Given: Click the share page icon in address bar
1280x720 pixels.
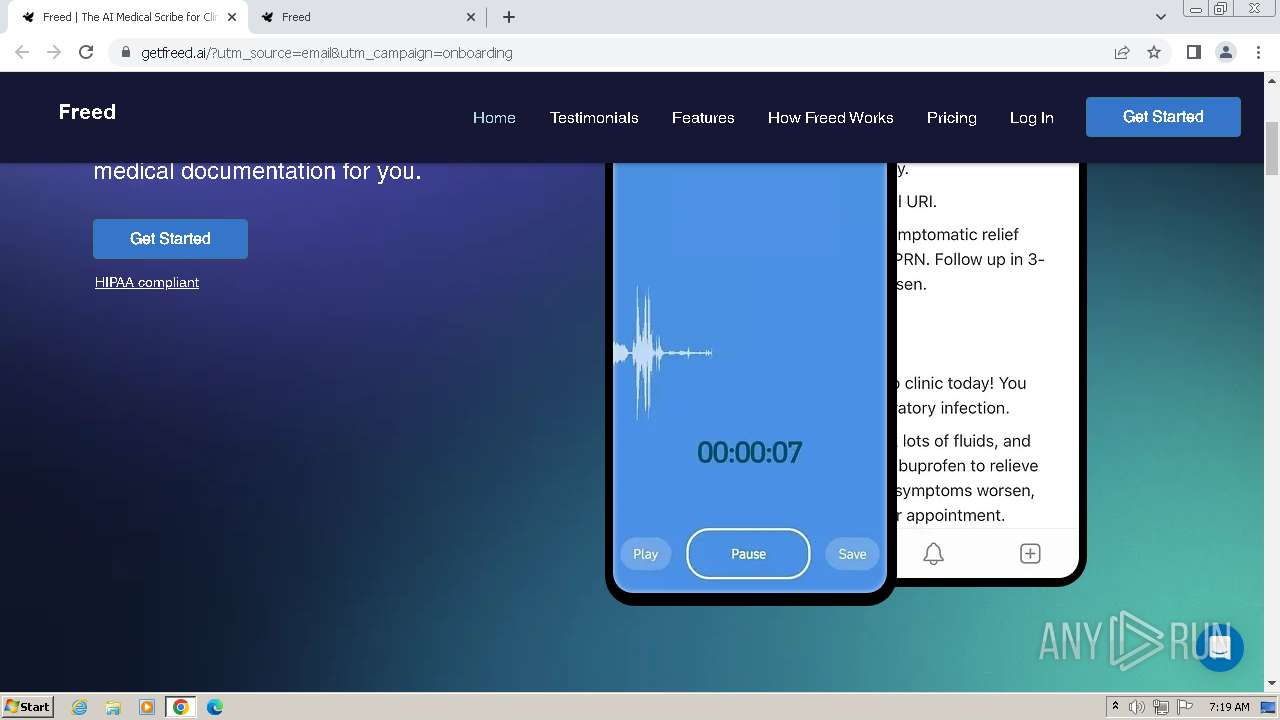Looking at the screenshot, I should pyautogui.click(x=1122, y=53).
